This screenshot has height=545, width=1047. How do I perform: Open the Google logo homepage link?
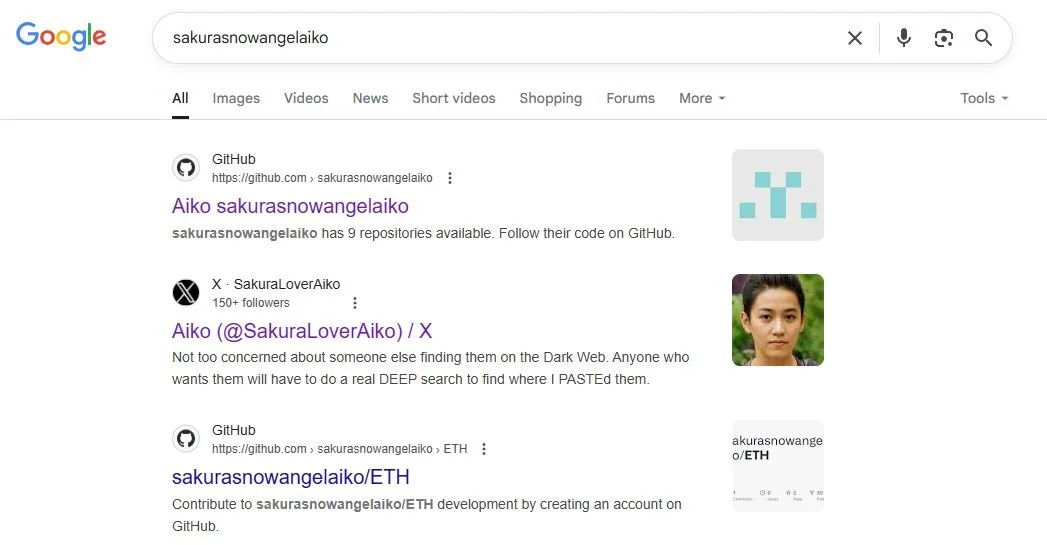pyautogui.click(x=61, y=36)
